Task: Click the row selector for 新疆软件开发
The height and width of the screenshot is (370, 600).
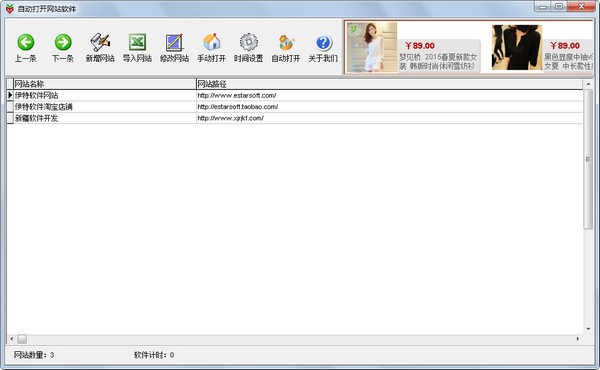Action: (x=10, y=118)
